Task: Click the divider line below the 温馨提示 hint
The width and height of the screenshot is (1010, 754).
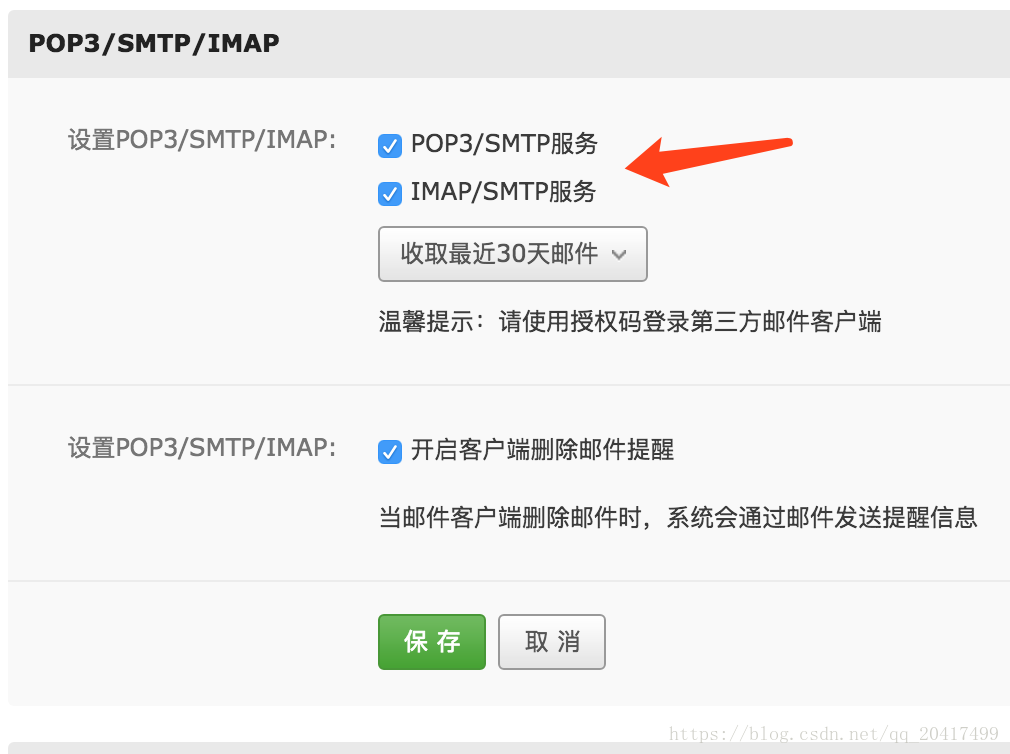Action: click(x=509, y=385)
